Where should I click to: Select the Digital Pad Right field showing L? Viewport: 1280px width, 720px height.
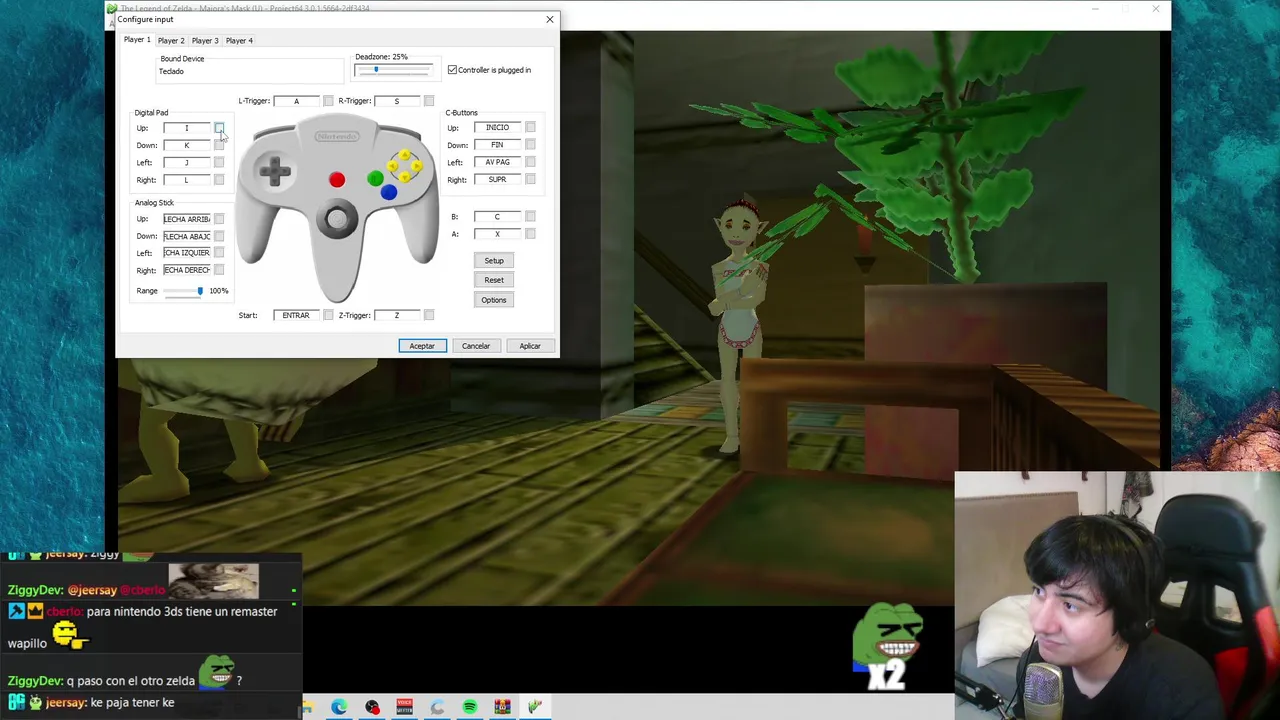(x=187, y=180)
